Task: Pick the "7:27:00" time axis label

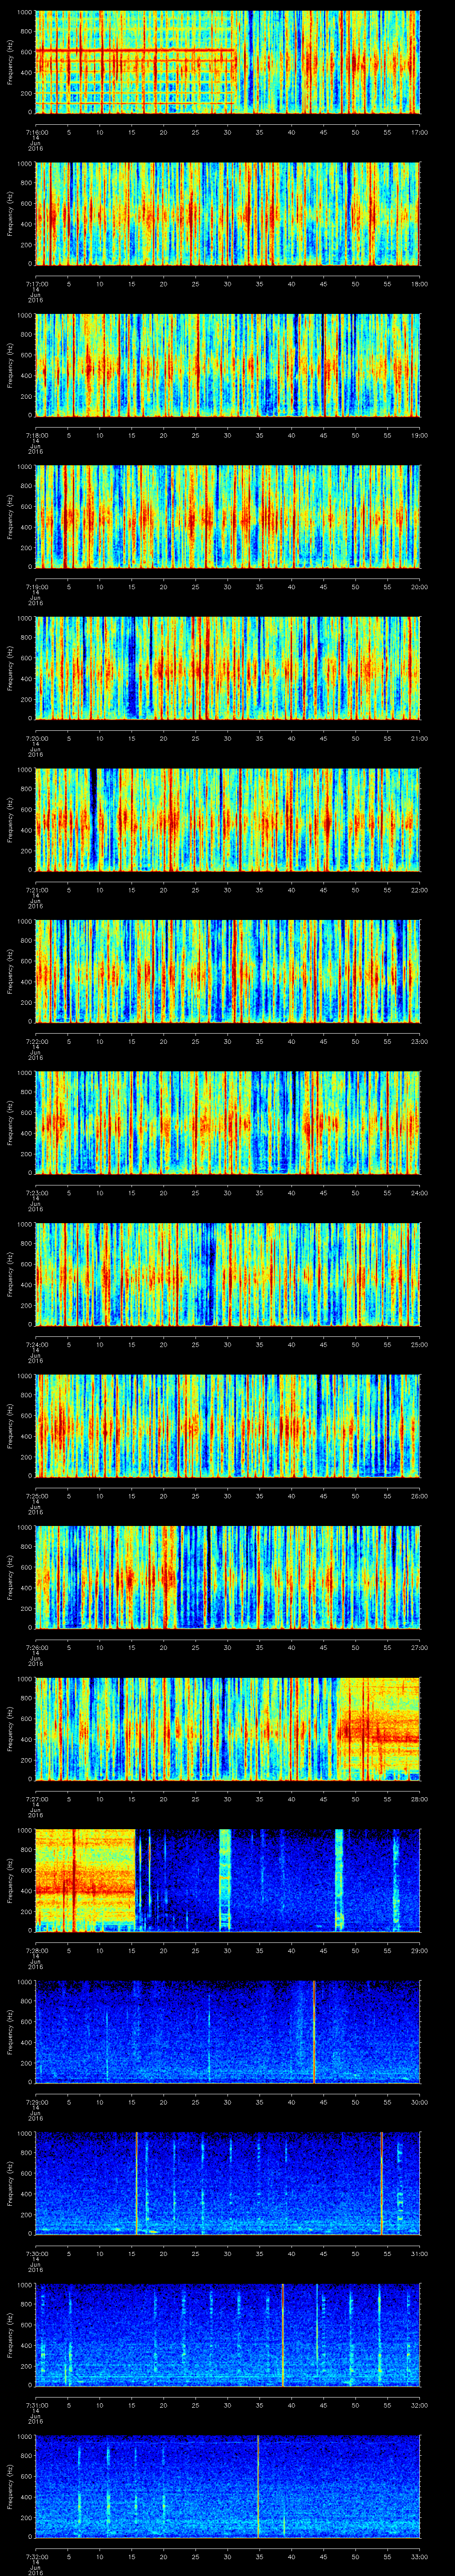Action: click(36, 1799)
